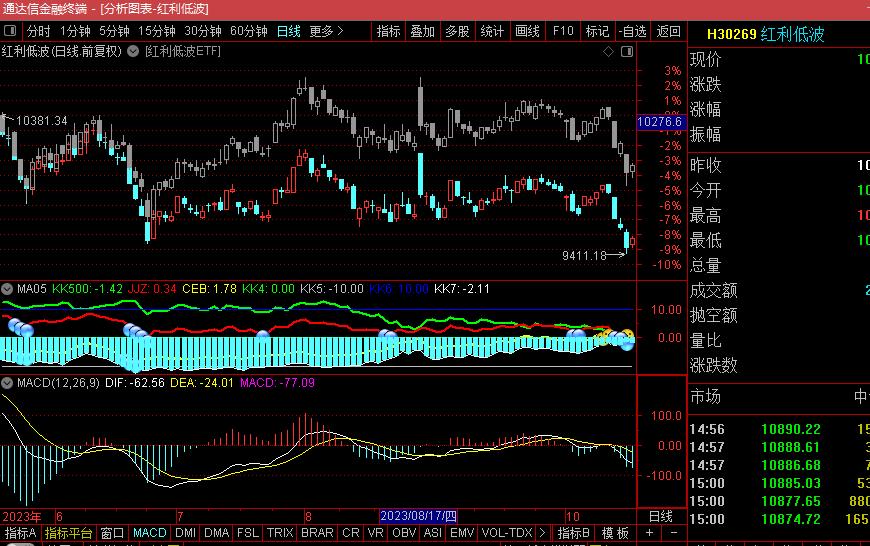Select the 指标A tab
Screen dimensions: 870x546
[x=21, y=533]
